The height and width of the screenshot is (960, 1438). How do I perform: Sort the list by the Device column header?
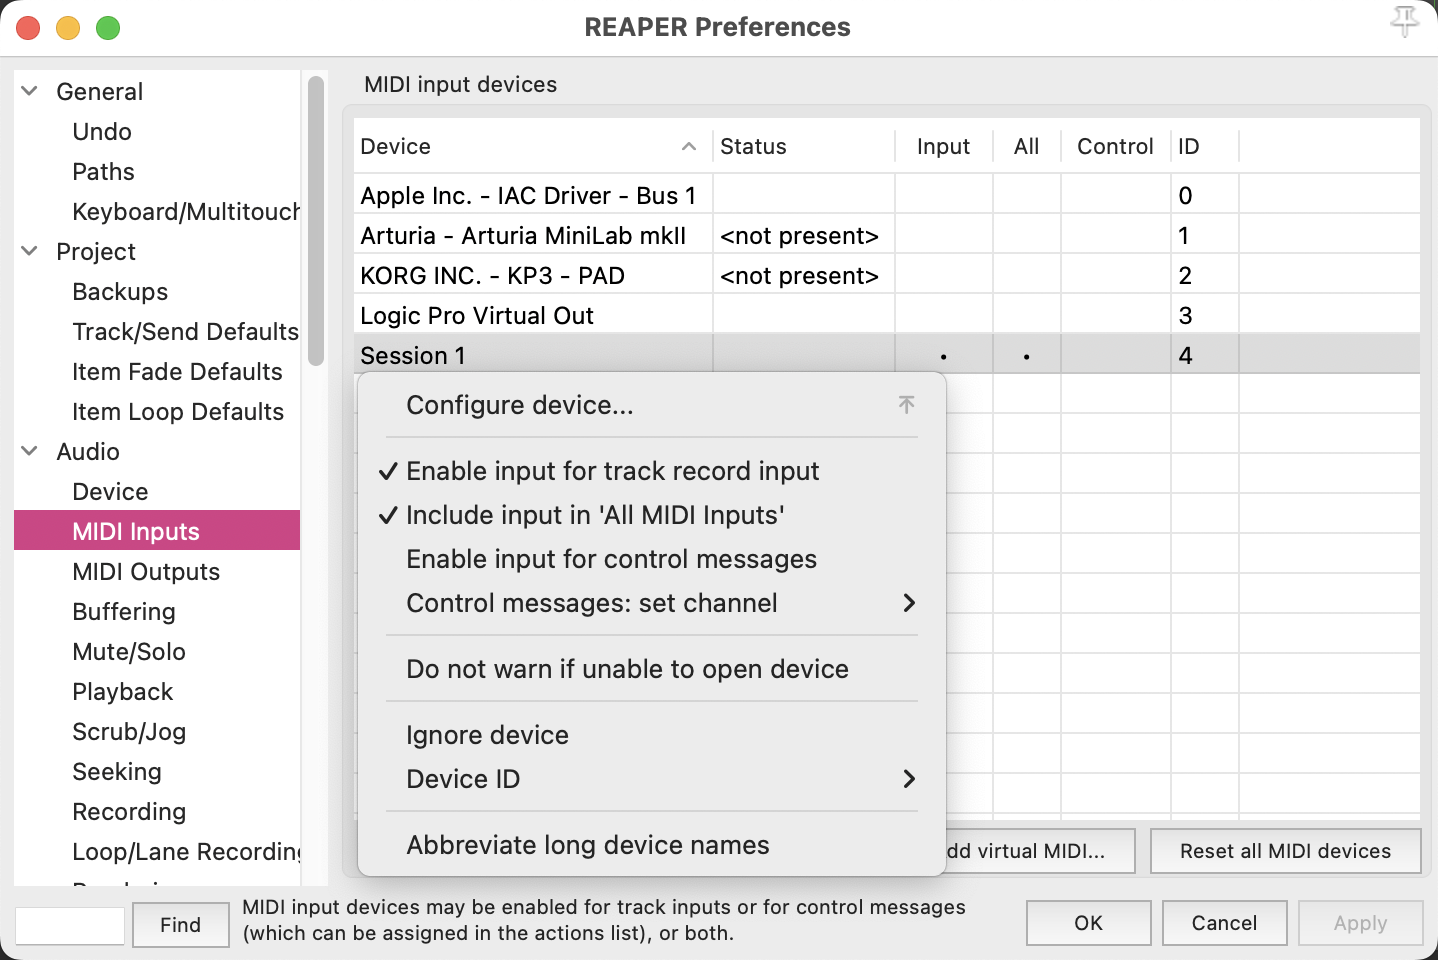tap(533, 147)
